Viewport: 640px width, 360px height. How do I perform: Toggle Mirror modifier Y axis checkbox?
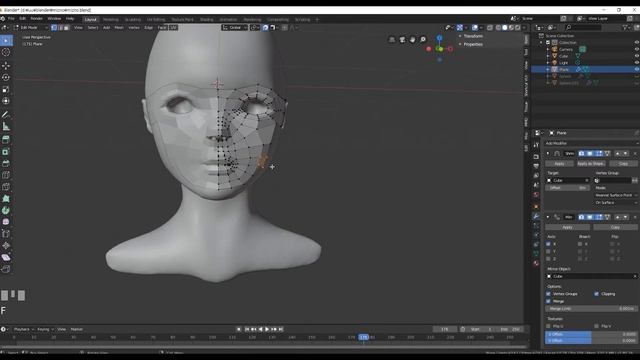[548, 251]
